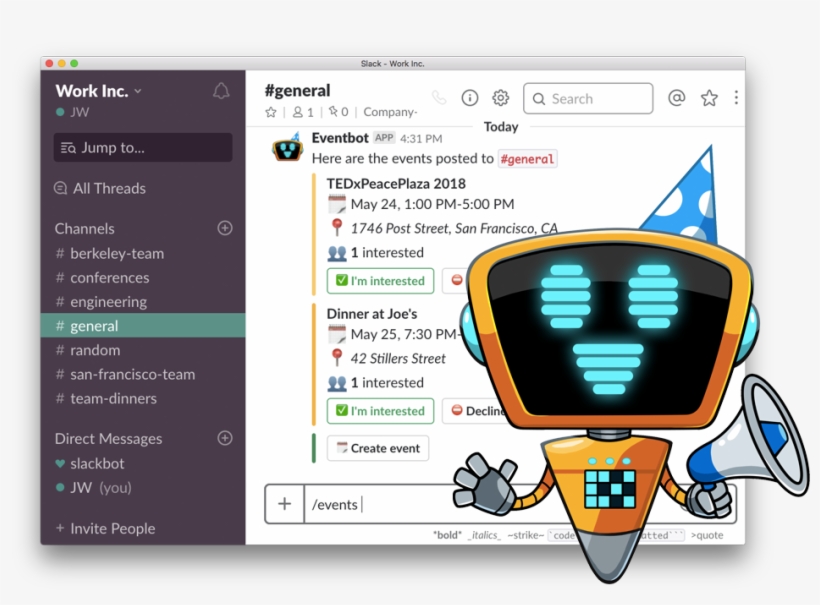Open channel settings gear icon
820x605 pixels.
coord(500,98)
